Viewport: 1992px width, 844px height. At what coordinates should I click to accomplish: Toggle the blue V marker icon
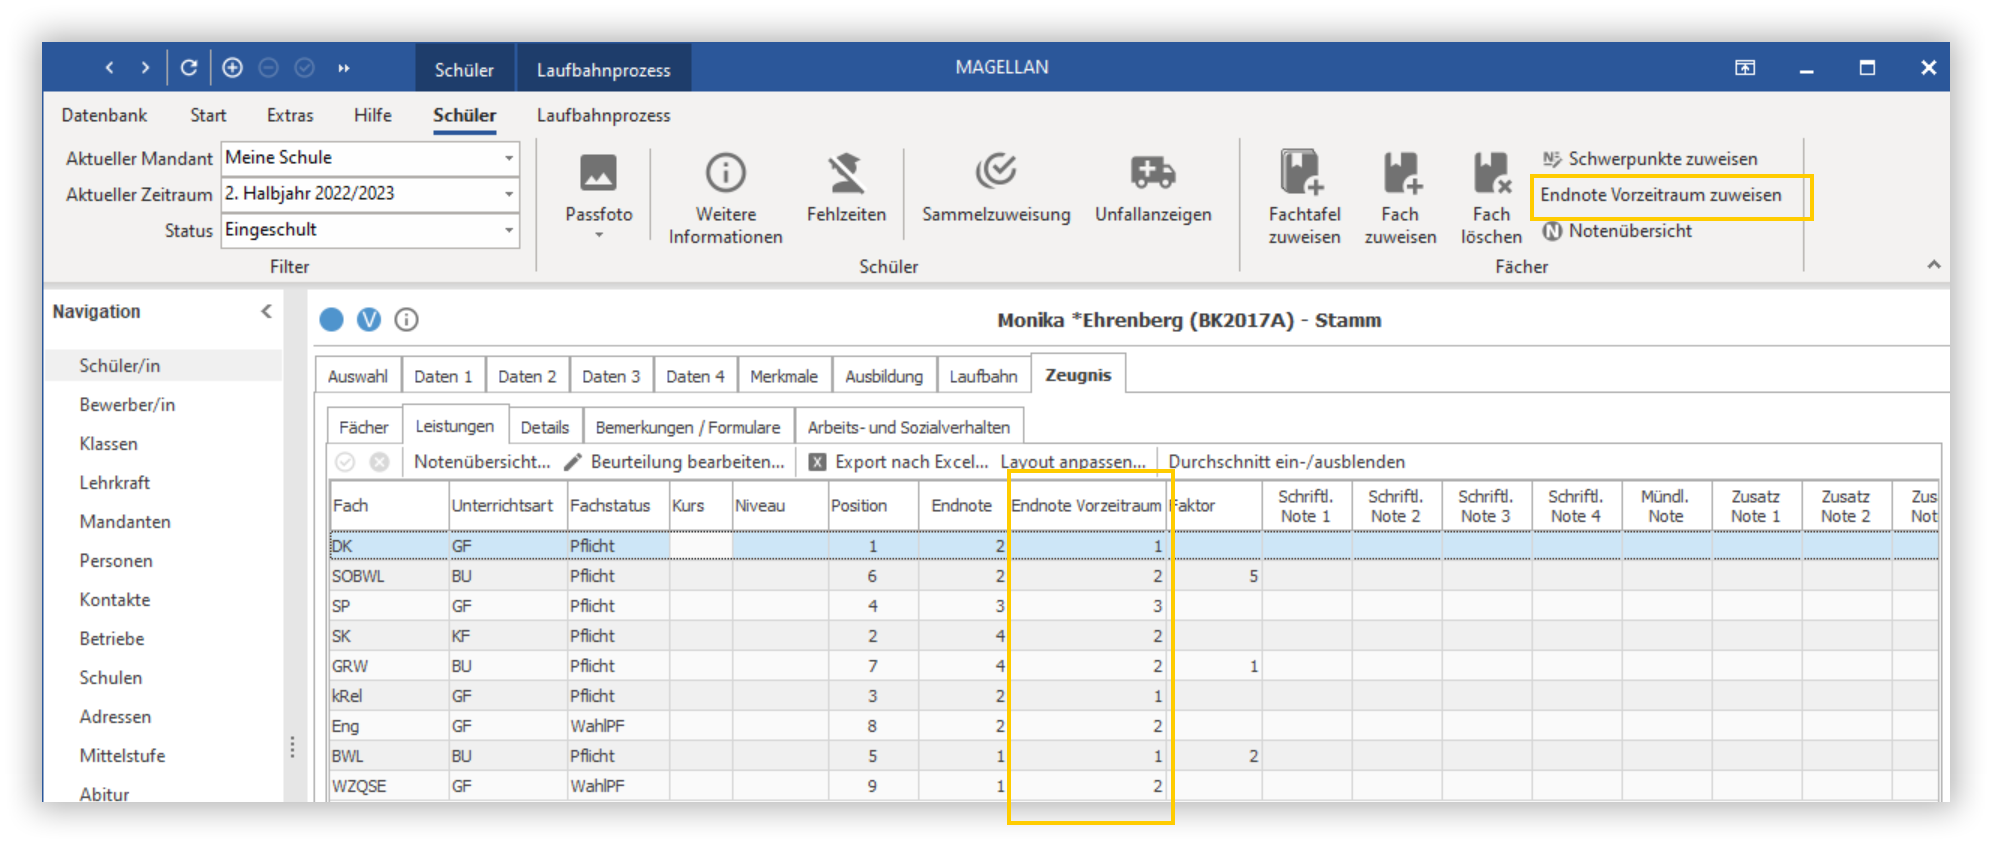(369, 319)
